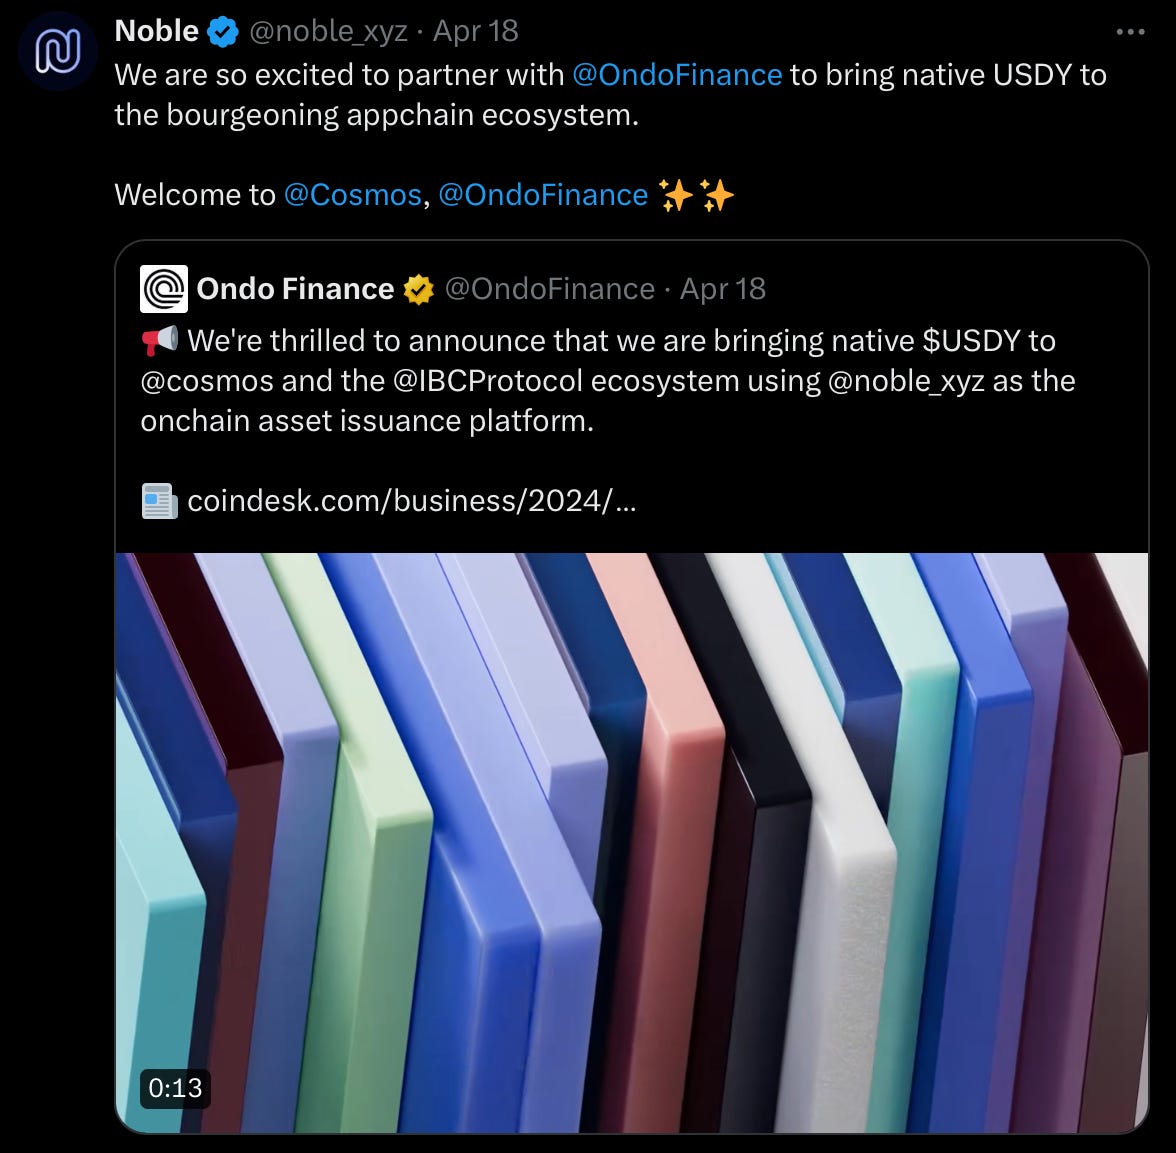
Task: Click the megaphone emoji in quoted tweet
Action: point(160,341)
